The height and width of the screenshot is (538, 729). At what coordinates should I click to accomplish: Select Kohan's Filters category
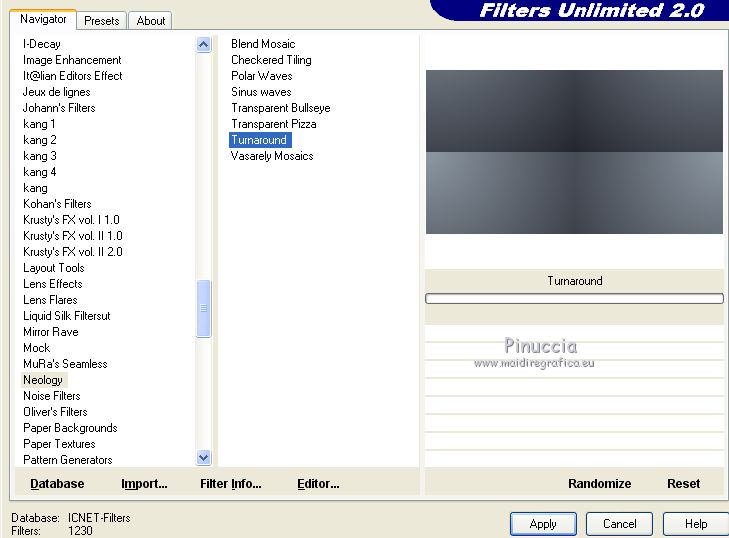[57, 204]
